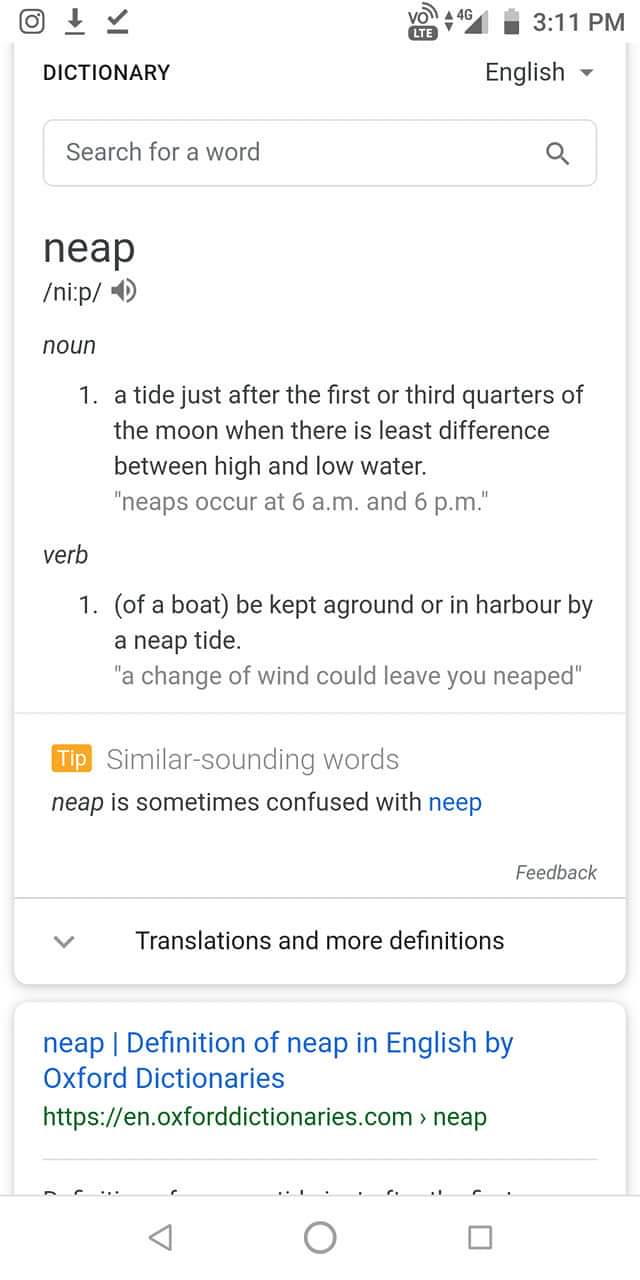
Task: Open recent apps with the square button
Action: click(480, 1237)
